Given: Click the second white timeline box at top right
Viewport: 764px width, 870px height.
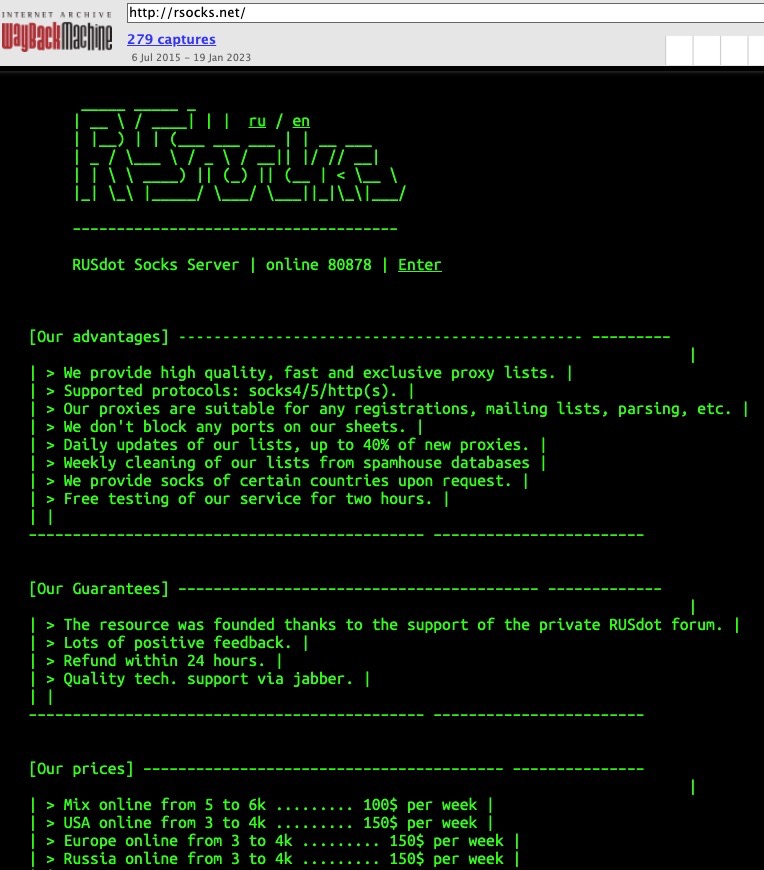Looking at the screenshot, I should (706, 50).
